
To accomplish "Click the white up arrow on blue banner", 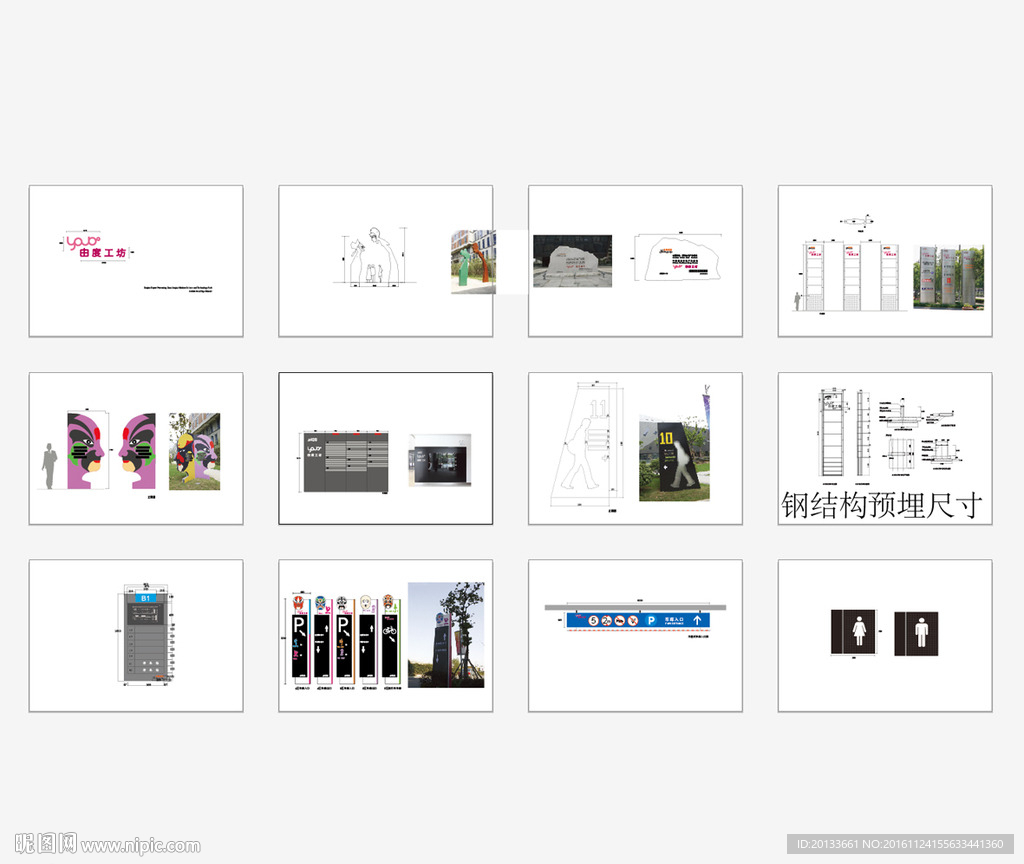I will (697, 620).
